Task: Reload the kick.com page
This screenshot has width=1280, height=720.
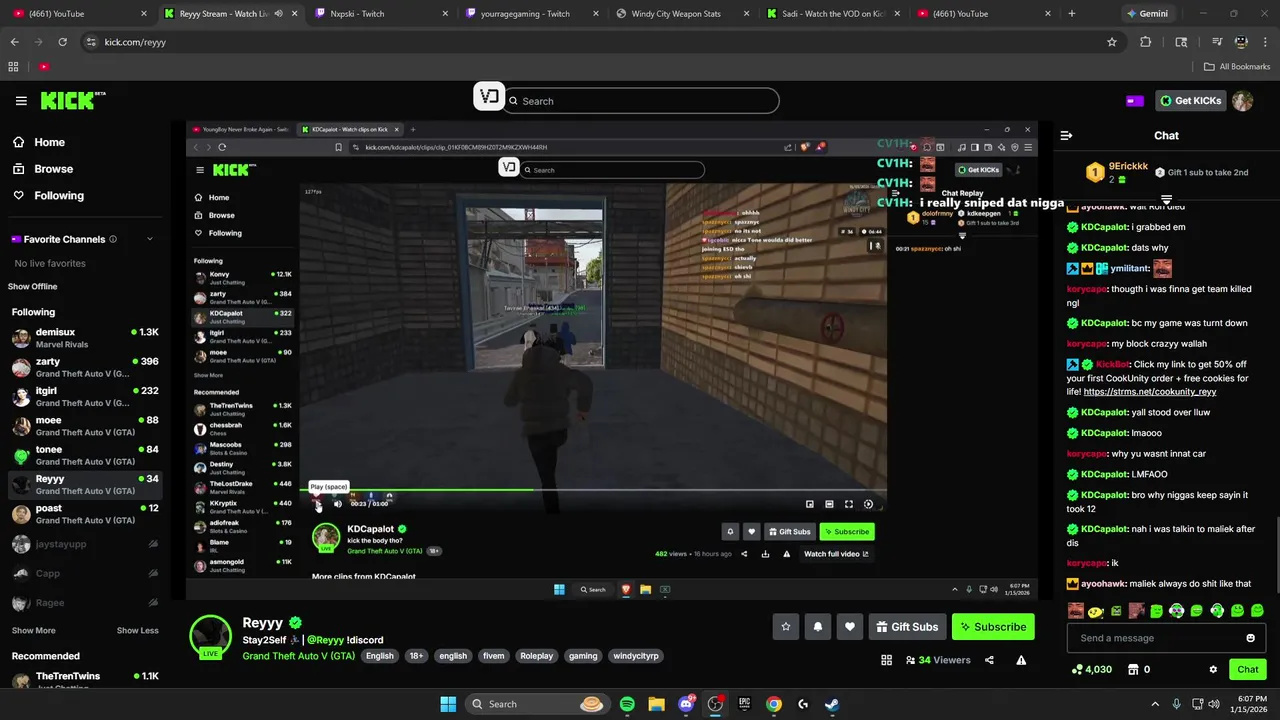Action: coord(62,42)
